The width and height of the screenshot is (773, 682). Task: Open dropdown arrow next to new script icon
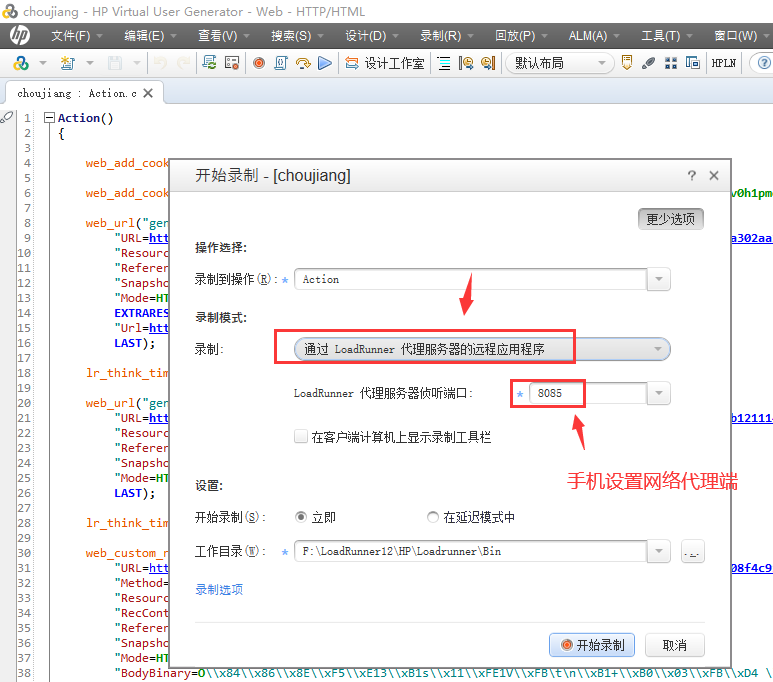click(90, 63)
